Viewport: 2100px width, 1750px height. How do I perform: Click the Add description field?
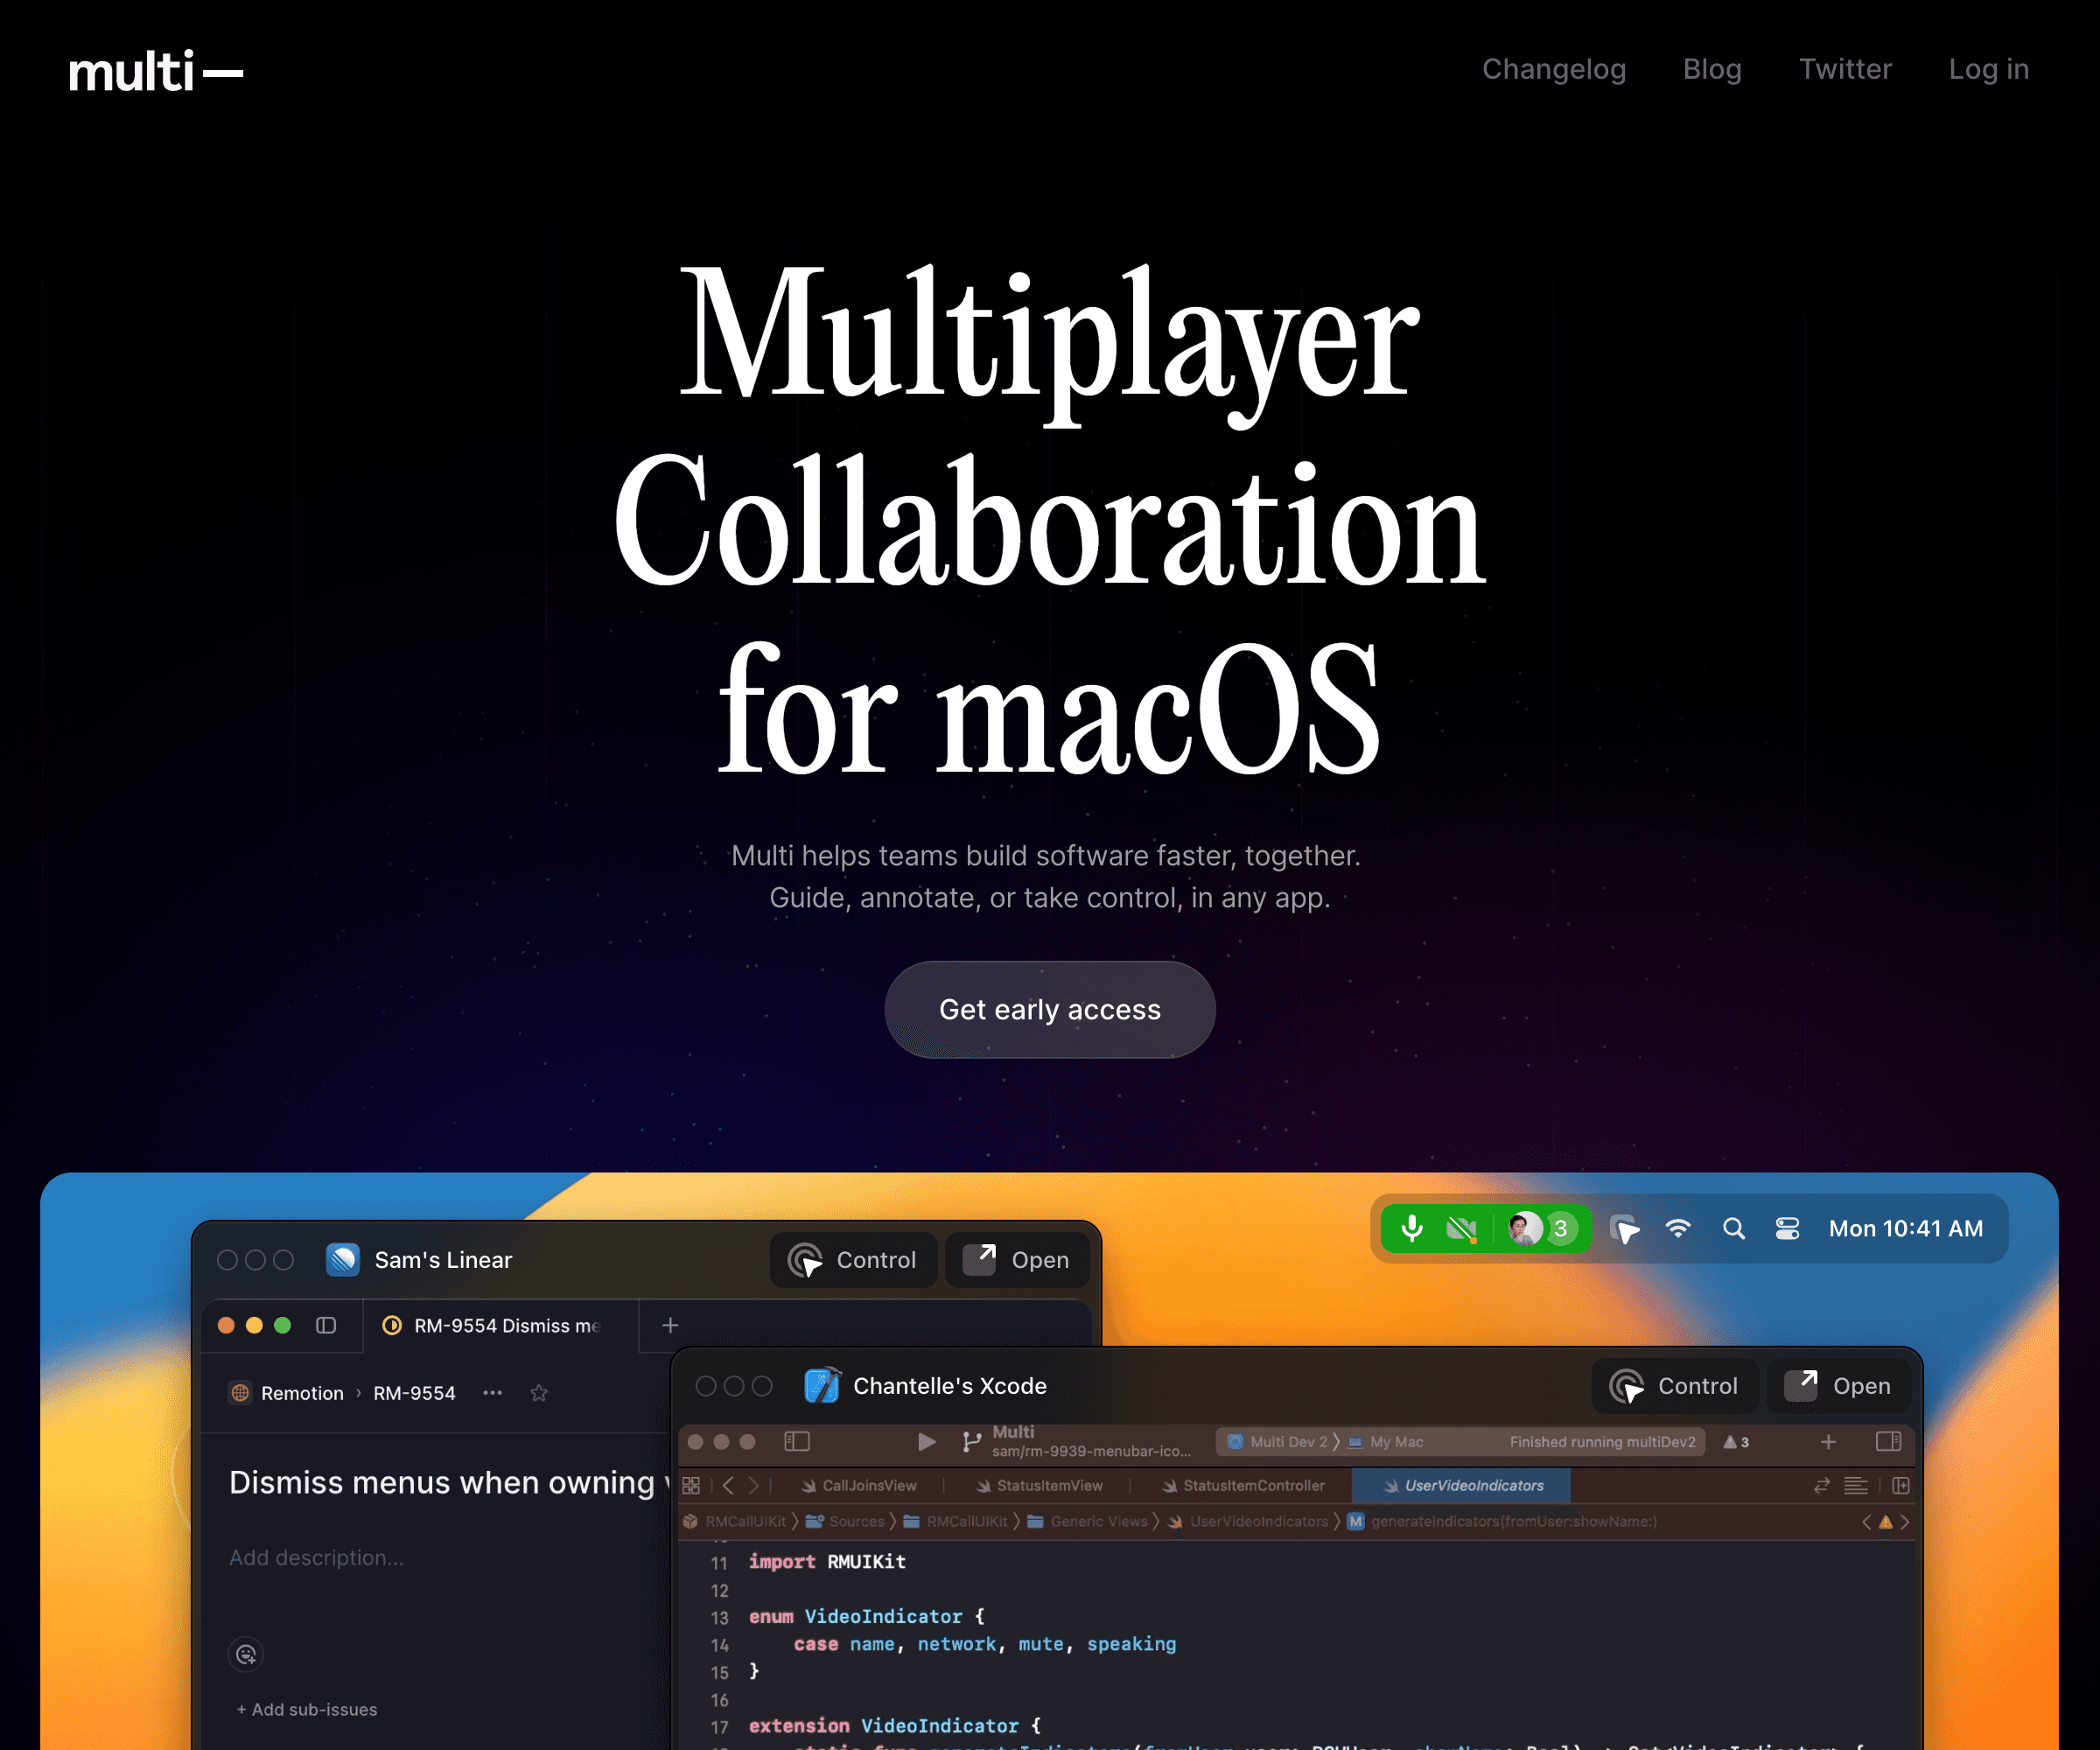(x=316, y=1557)
